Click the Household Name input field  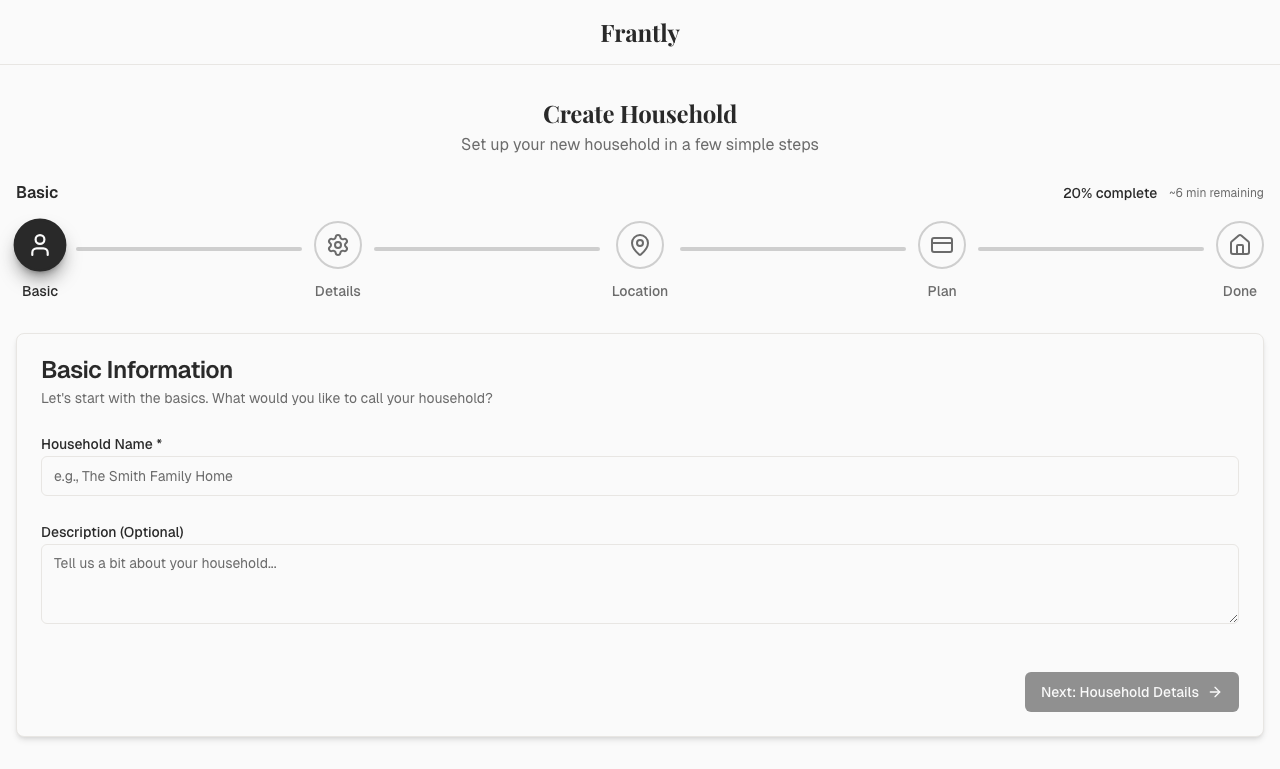[x=640, y=476]
